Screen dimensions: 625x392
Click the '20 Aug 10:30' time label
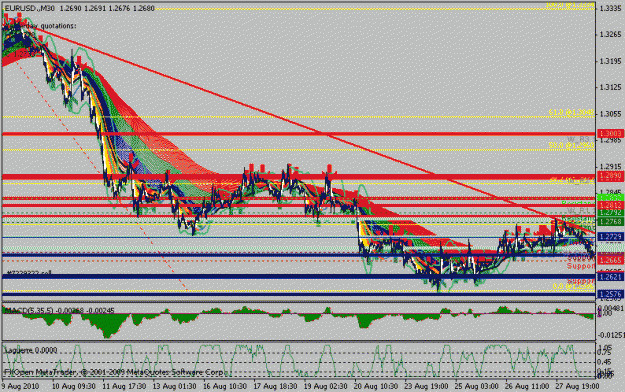pos(376,386)
